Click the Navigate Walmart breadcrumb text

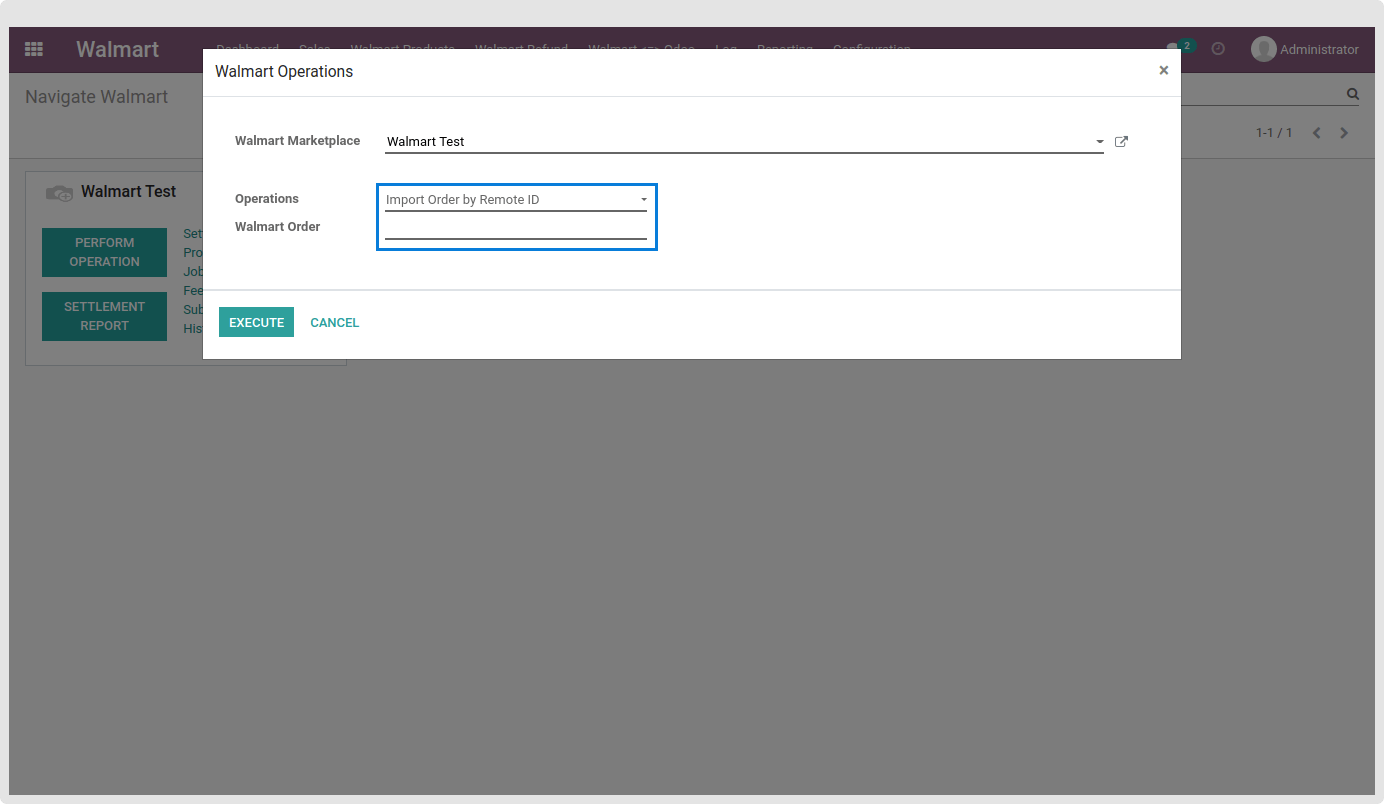tap(96, 97)
